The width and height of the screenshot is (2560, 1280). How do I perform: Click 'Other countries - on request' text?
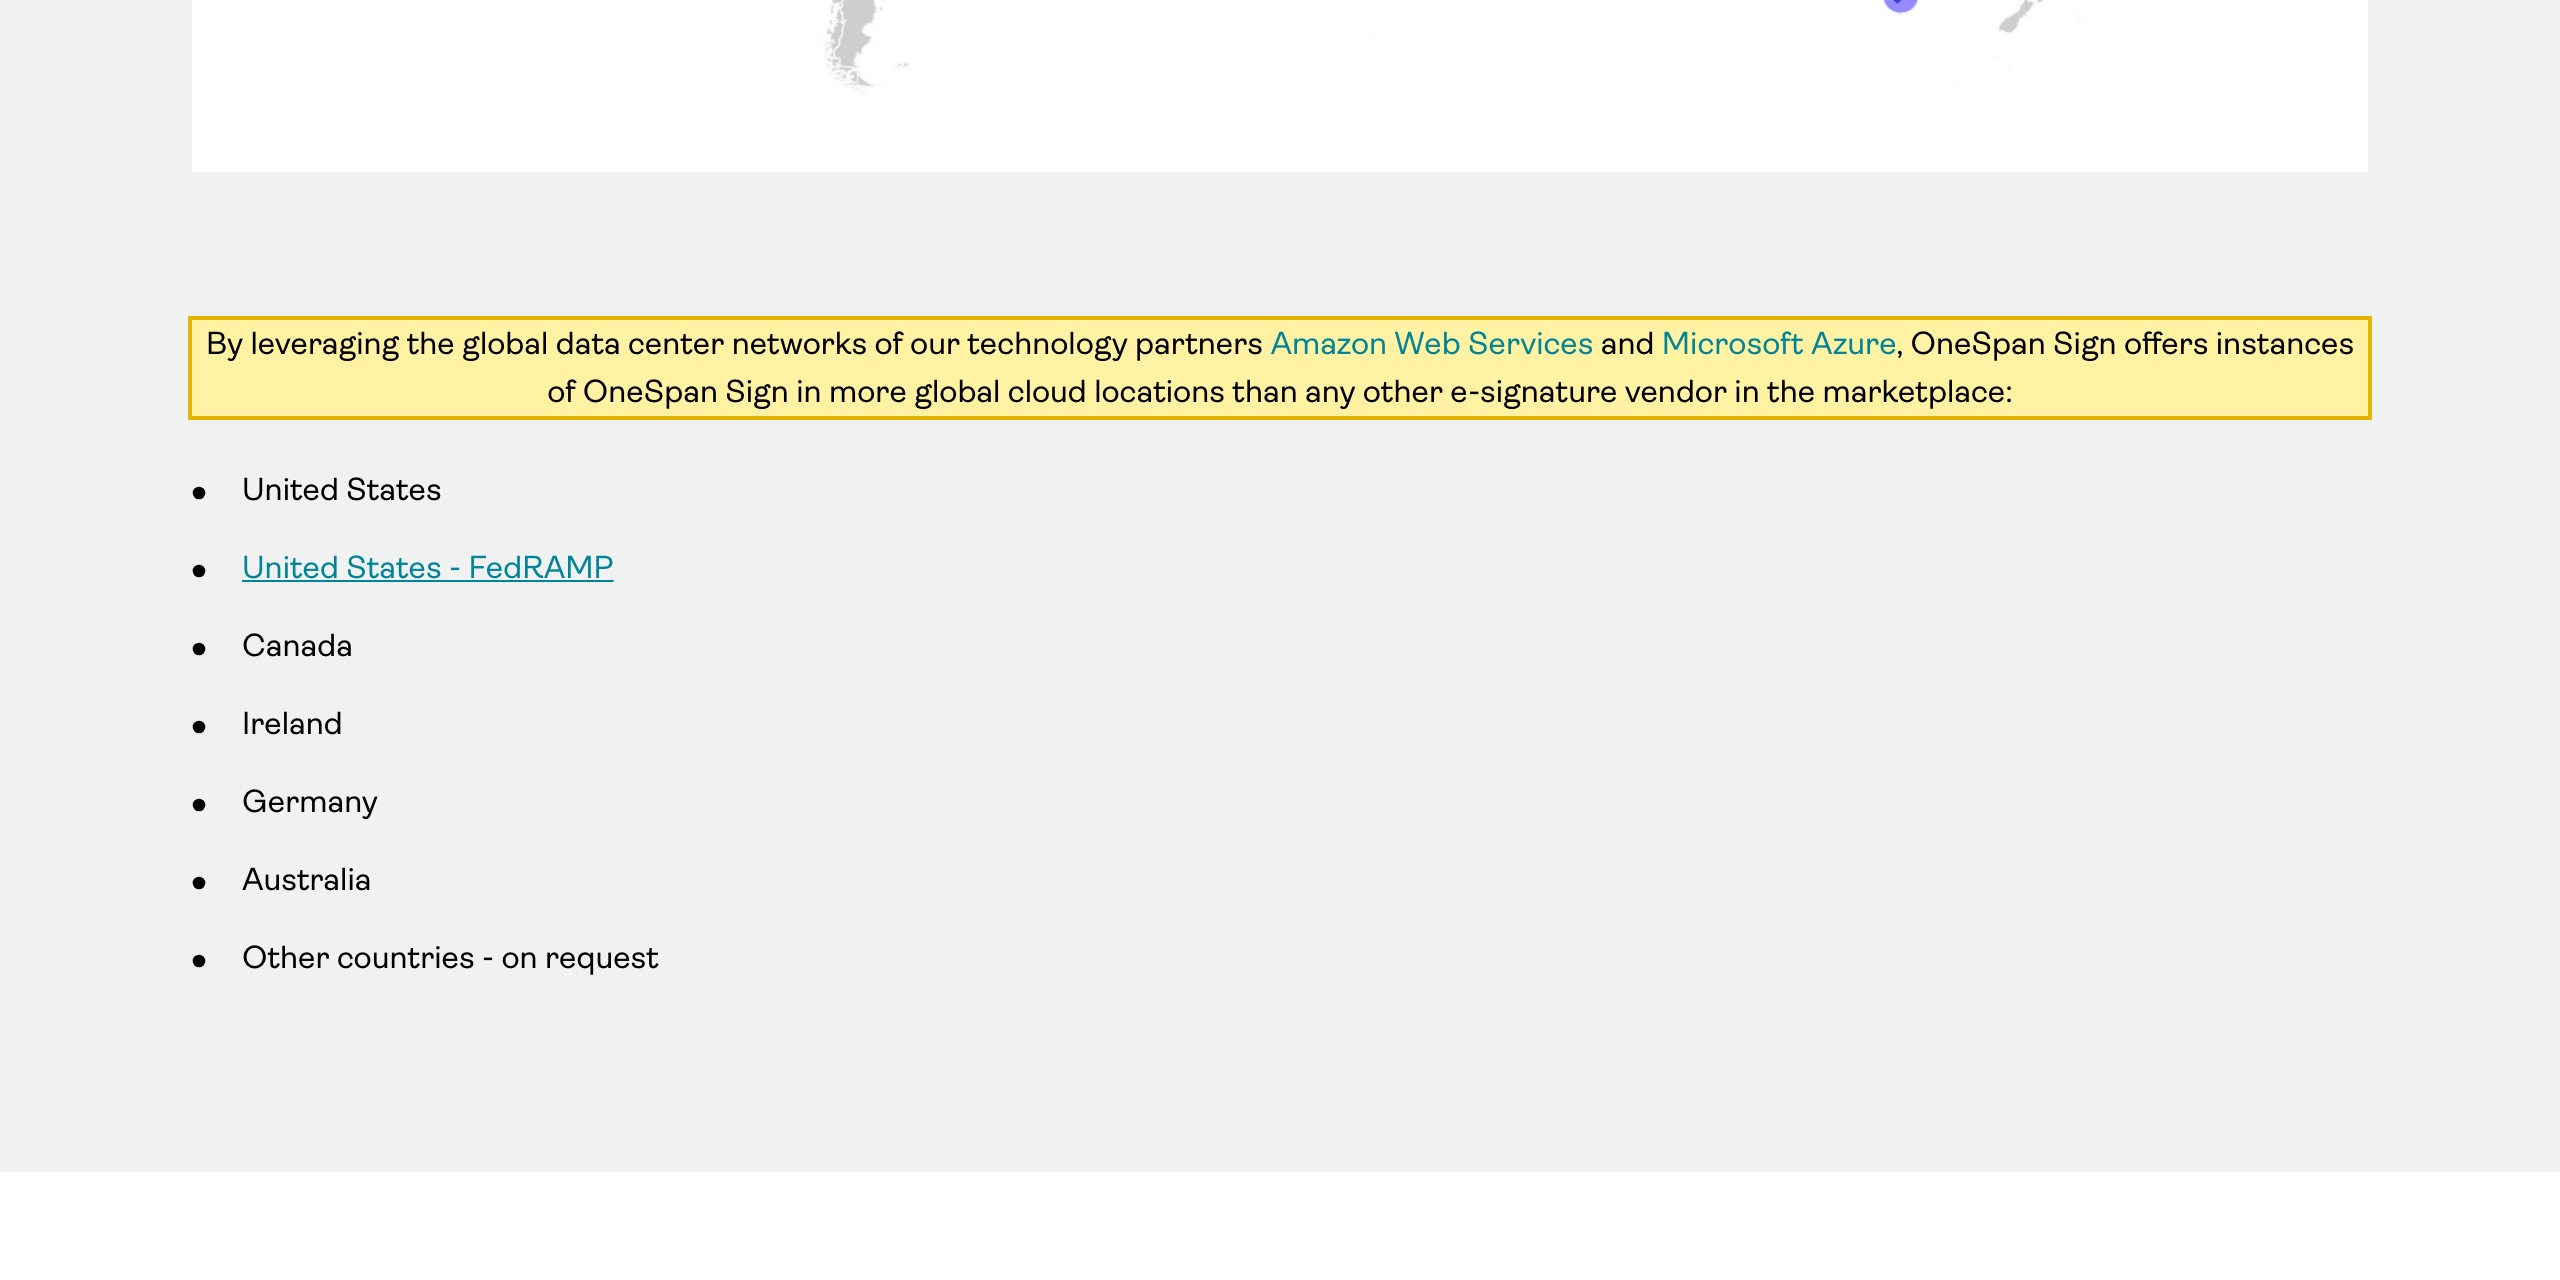450,958
